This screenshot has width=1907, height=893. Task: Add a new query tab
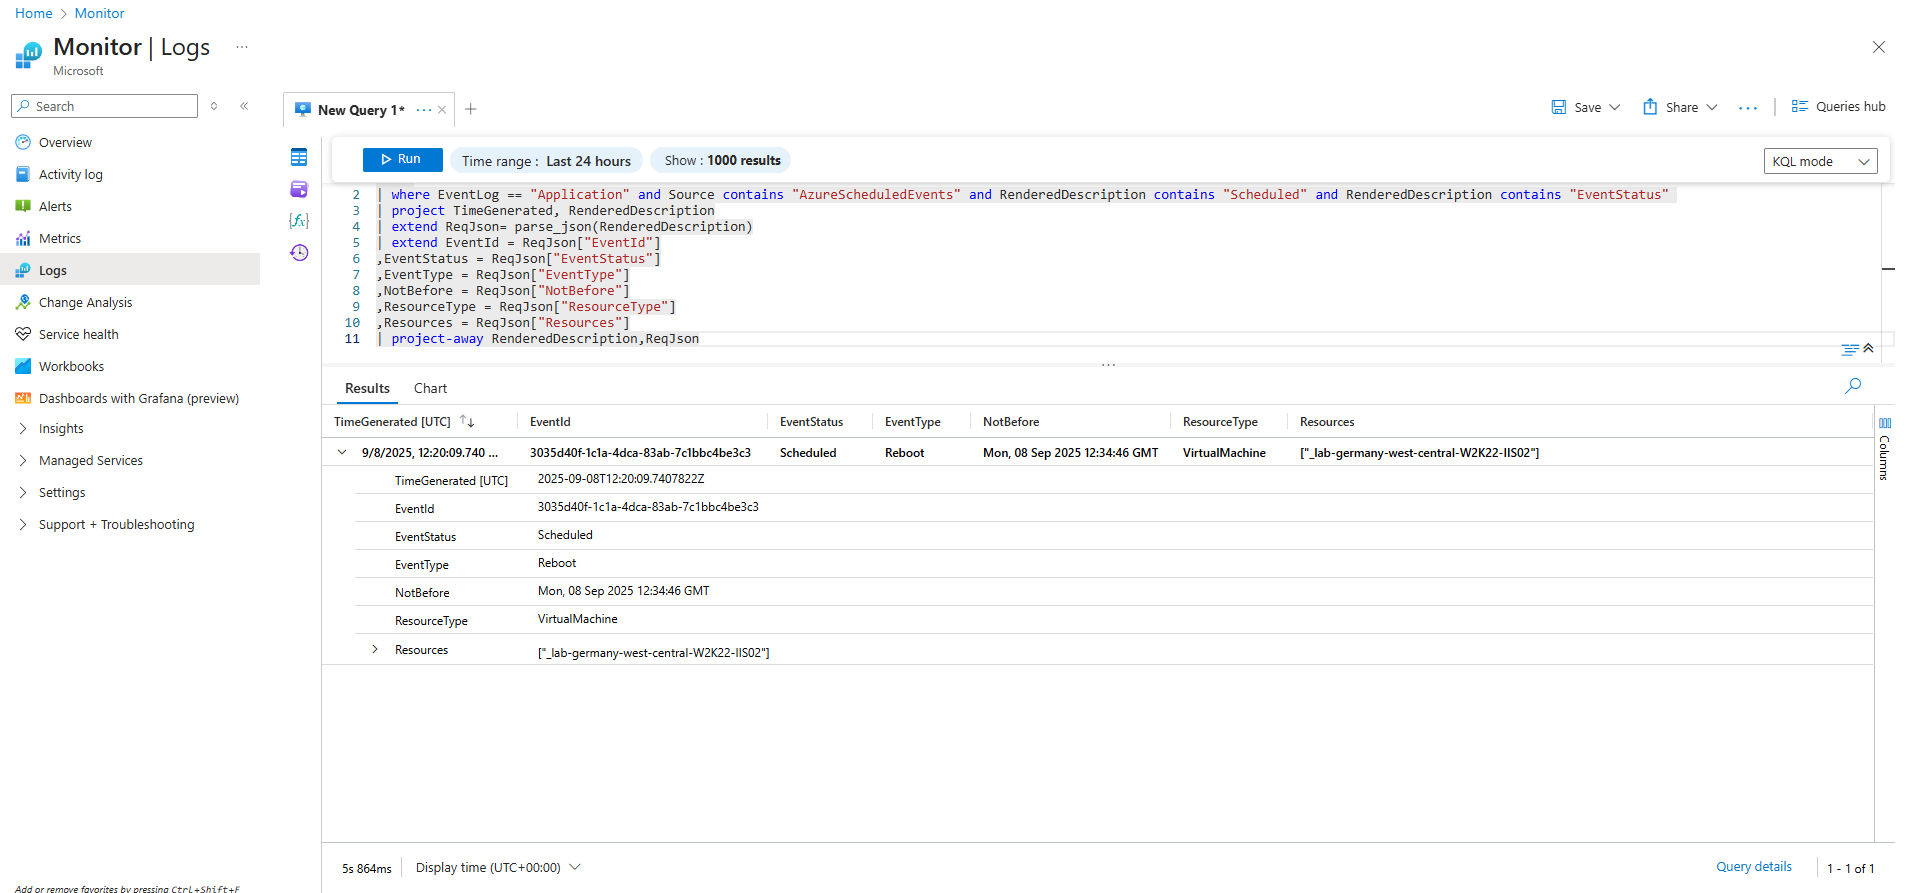click(471, 109)
